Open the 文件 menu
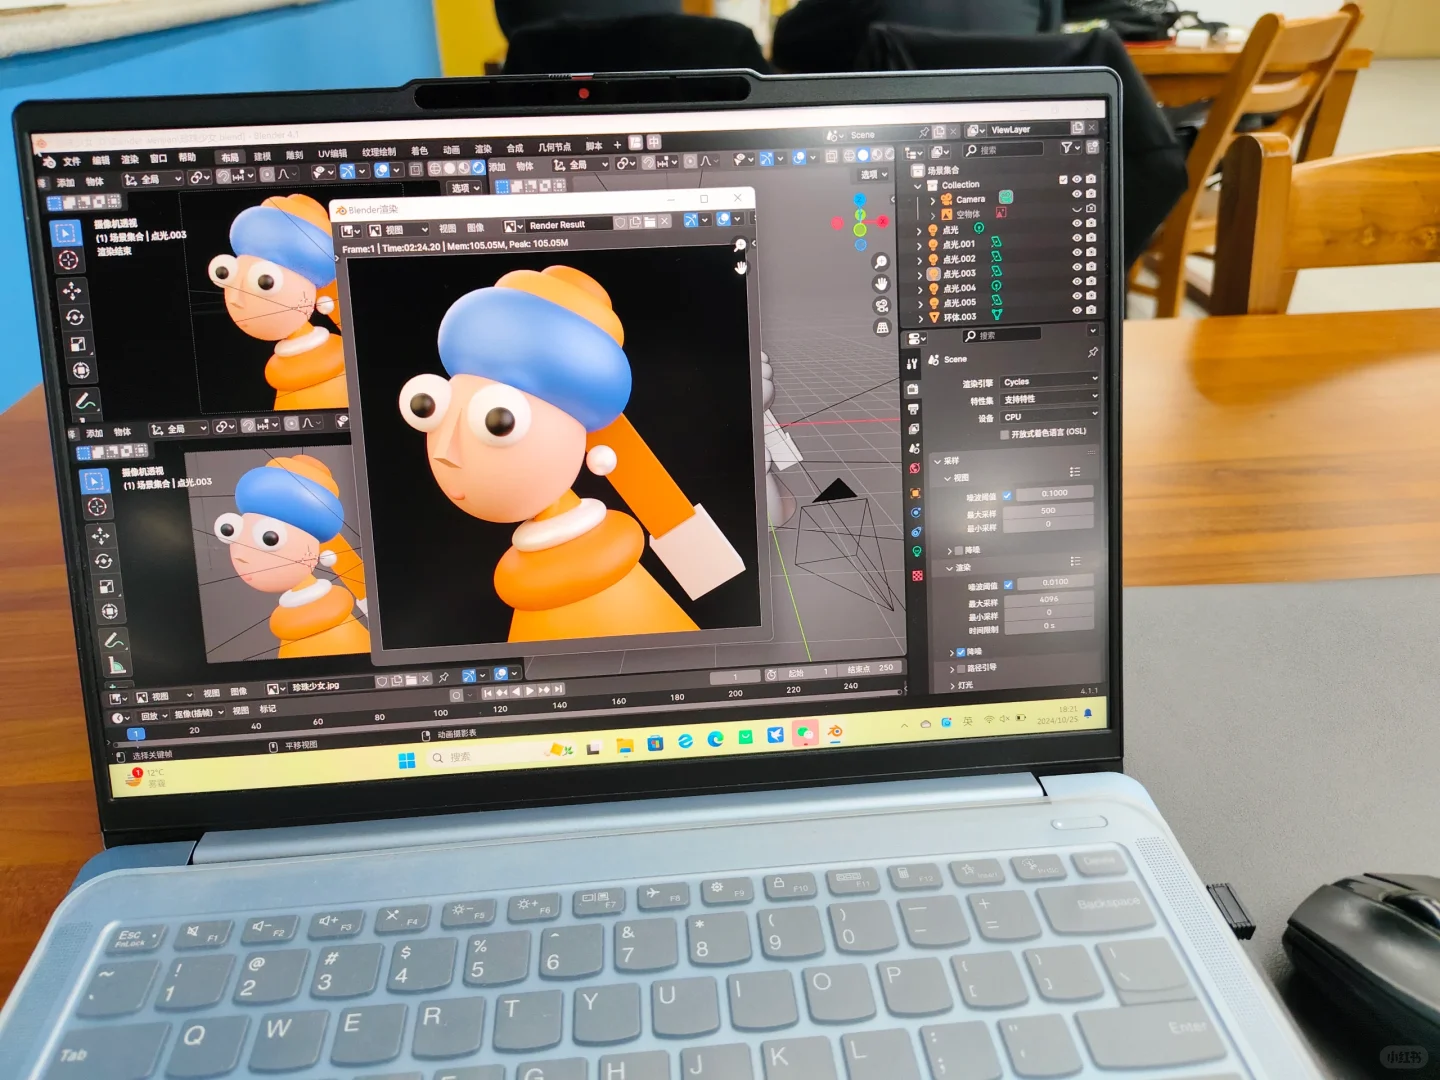 click(x=72, y=161)
